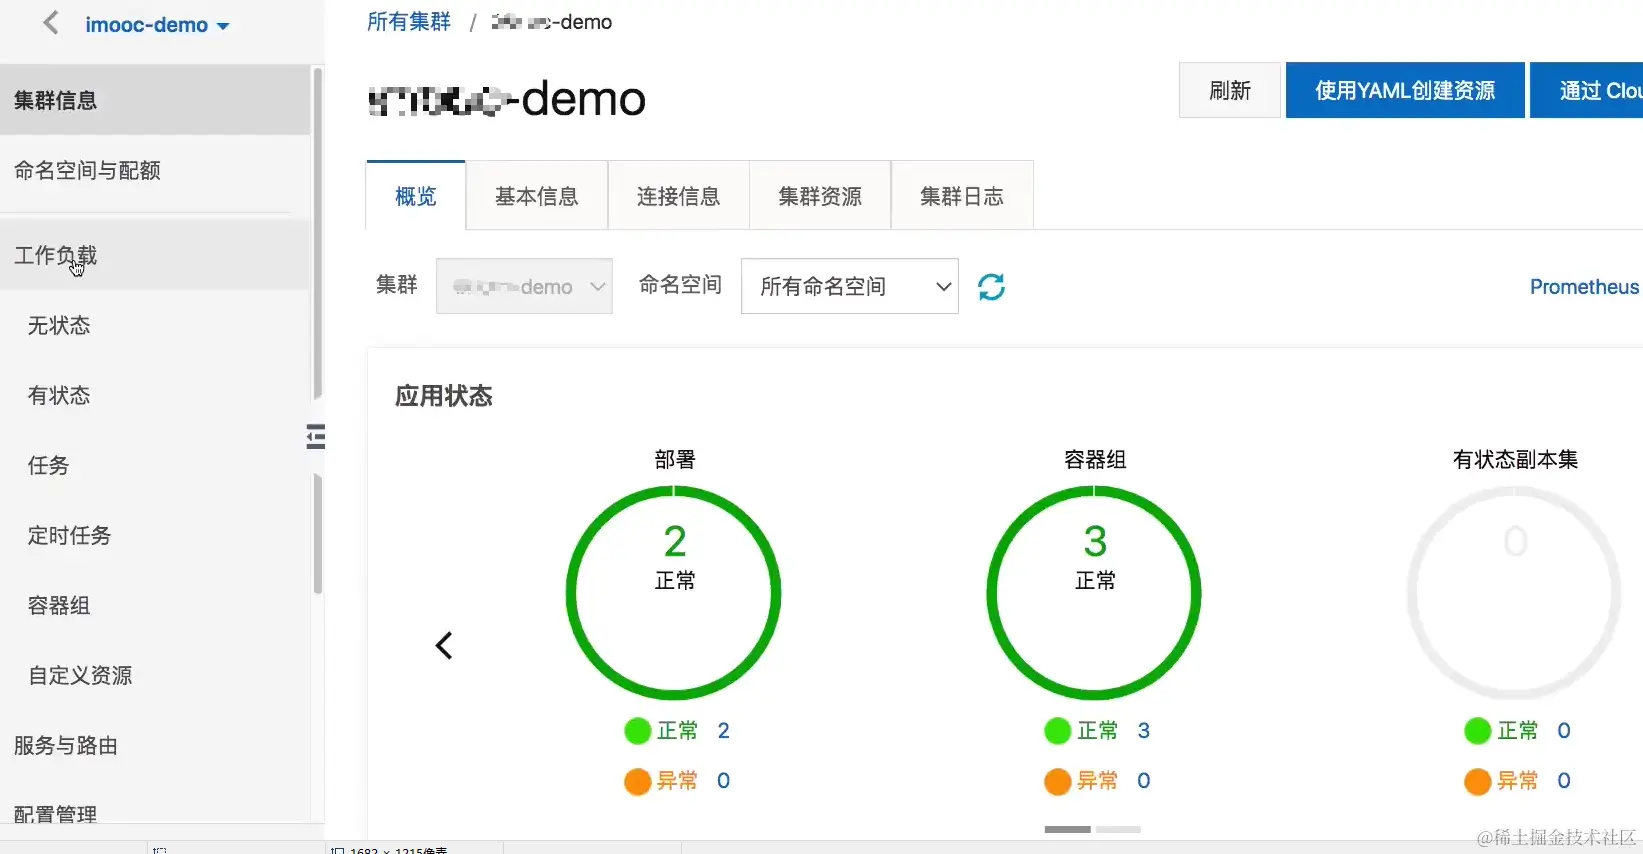This screenshot has width=1643, height=854.
Task: Collapse the sidebar with the toggle icon
Action: [316, 437]
